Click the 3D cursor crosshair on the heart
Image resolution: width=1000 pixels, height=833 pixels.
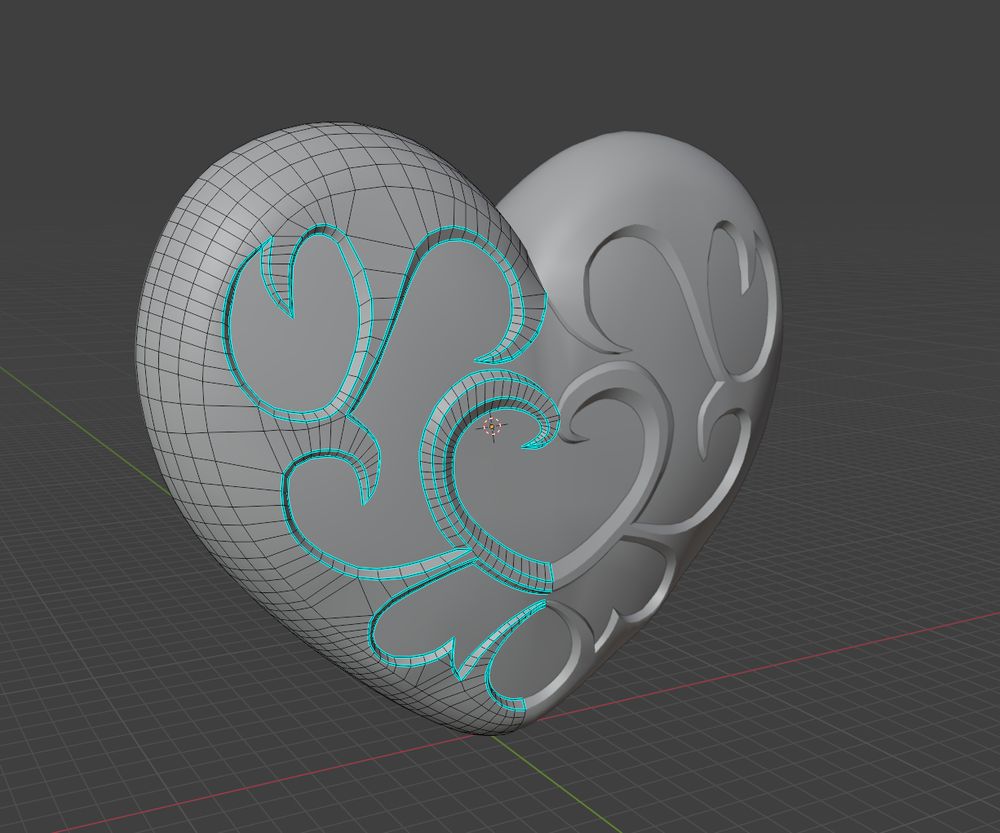coord(492,427)
